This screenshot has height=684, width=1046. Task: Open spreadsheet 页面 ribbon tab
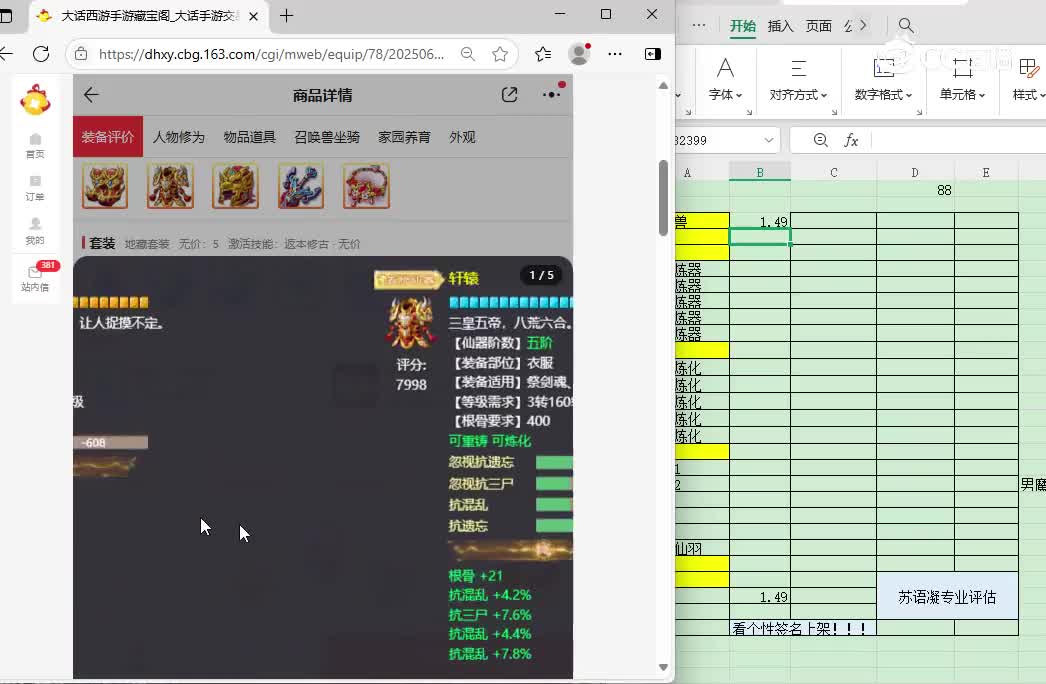819,26
